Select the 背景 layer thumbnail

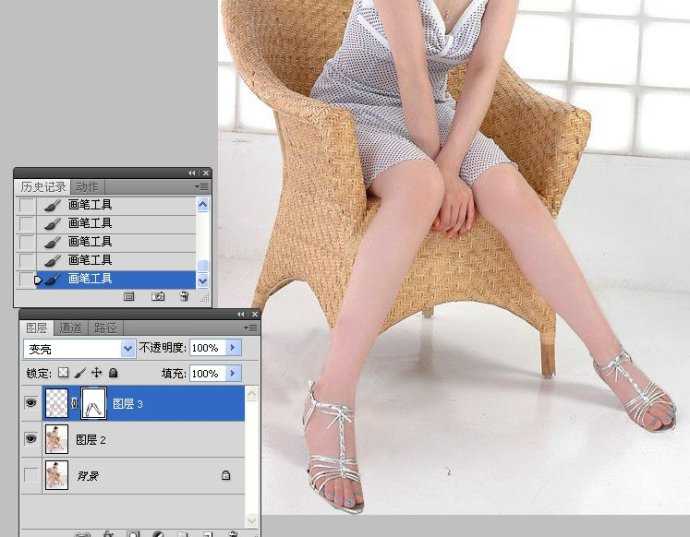[57, 475]
